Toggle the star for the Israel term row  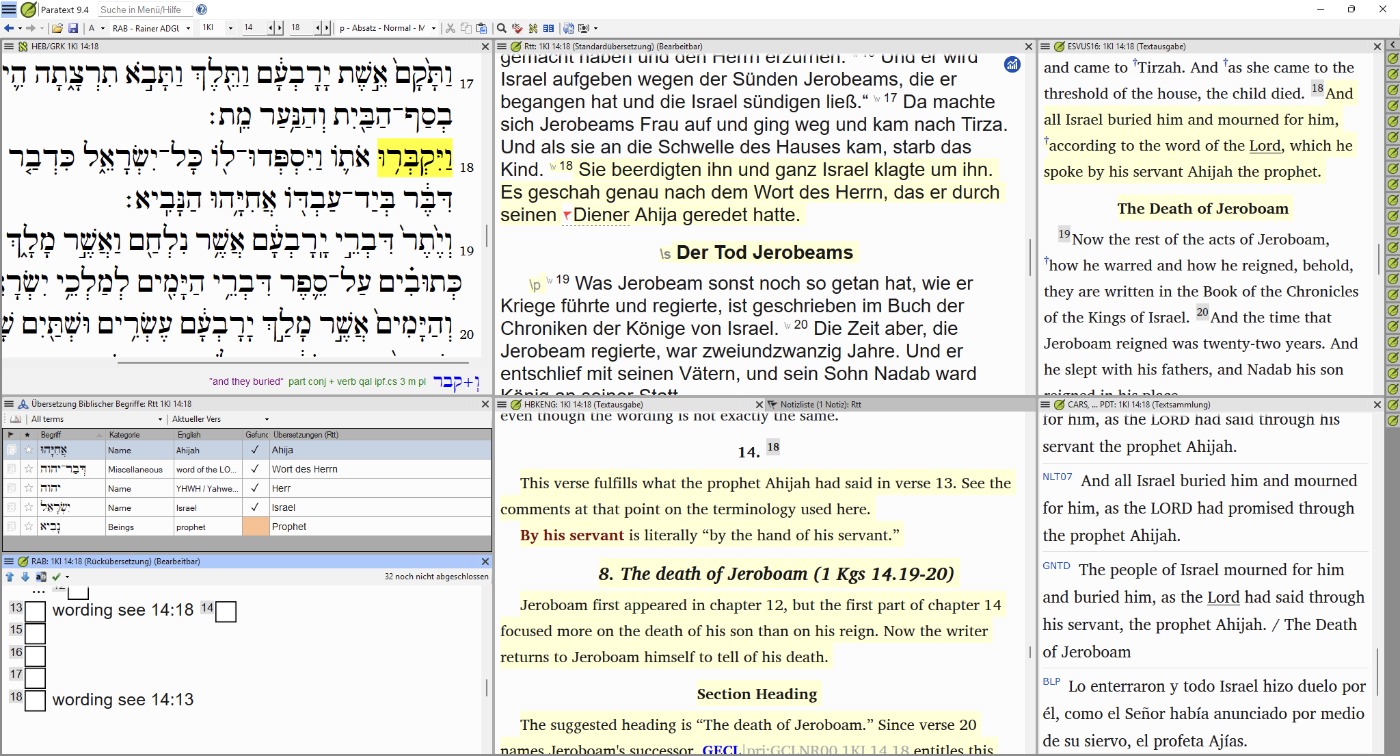coord(28,507)
